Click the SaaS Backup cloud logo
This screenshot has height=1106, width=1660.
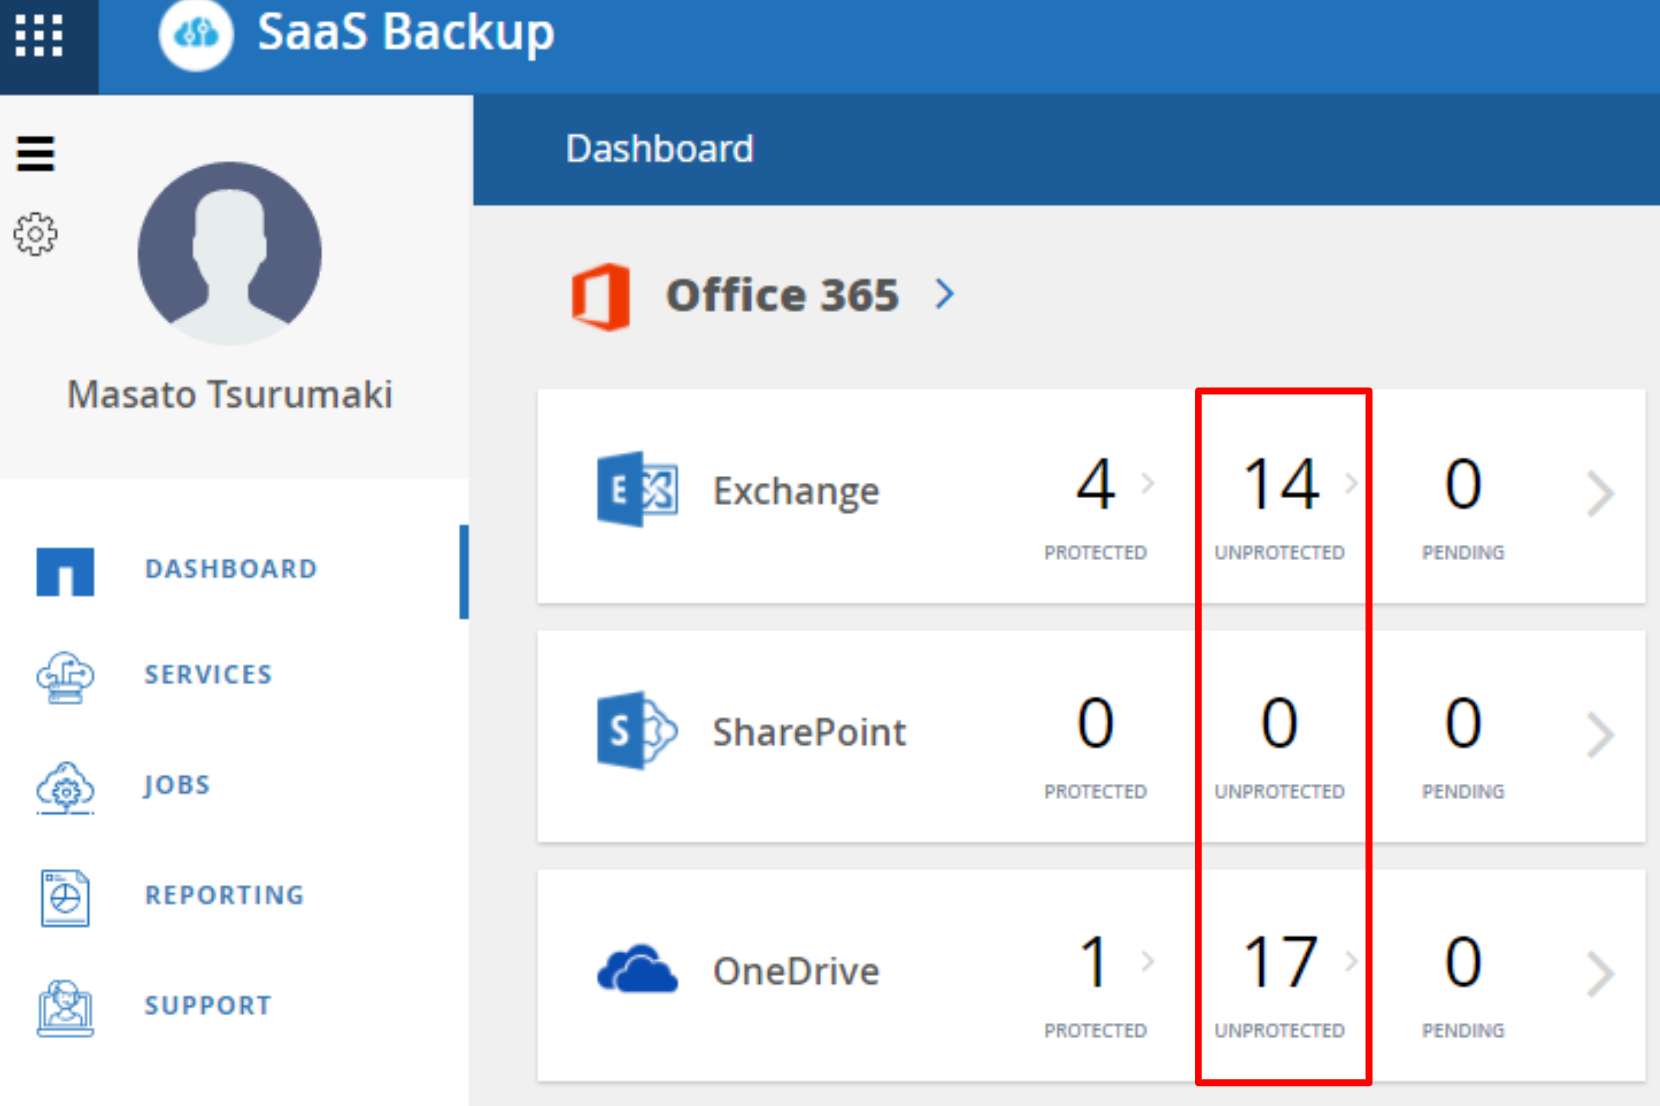point(196,34)
